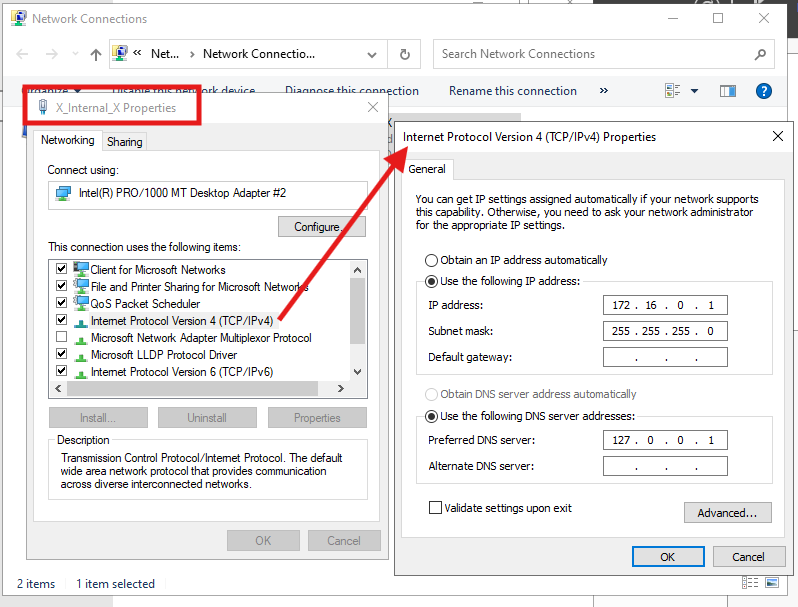Select QoS Packet Scheduler icon
798x607 pixels.
pos(80,303)
